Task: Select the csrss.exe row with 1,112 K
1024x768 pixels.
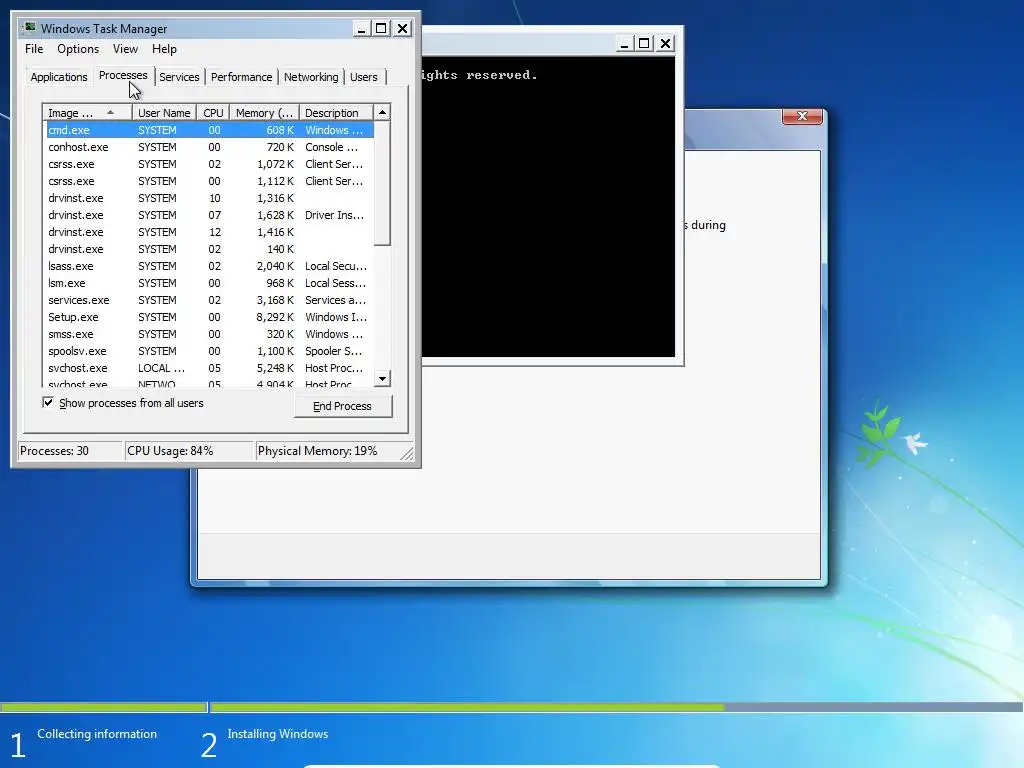Action: [x=210, y=181]
